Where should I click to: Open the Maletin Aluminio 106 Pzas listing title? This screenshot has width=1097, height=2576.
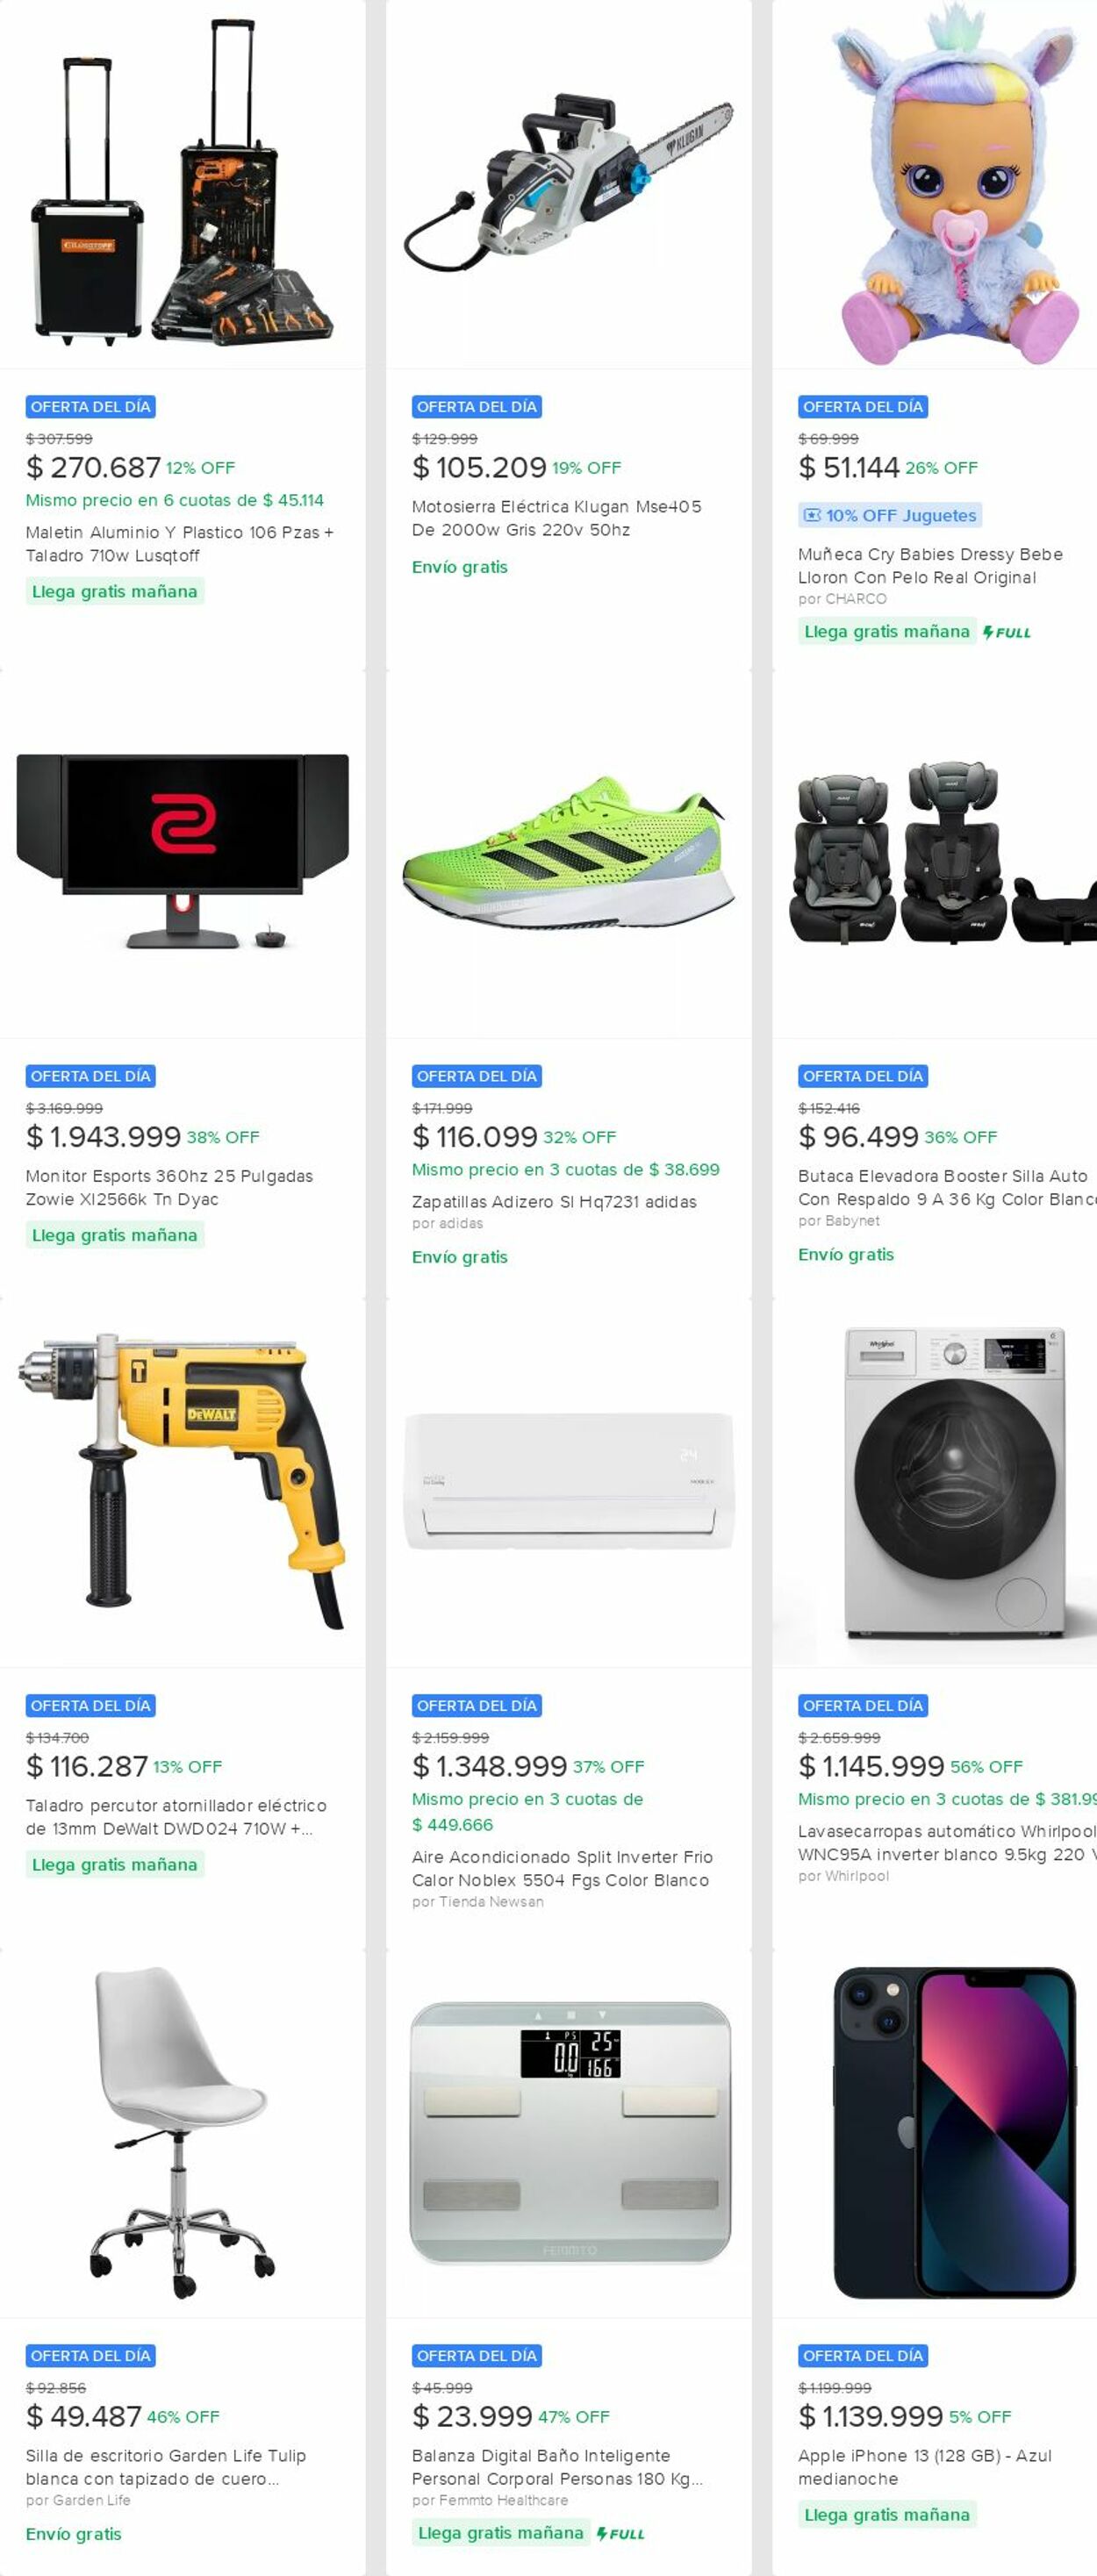(x=180, y=544)
